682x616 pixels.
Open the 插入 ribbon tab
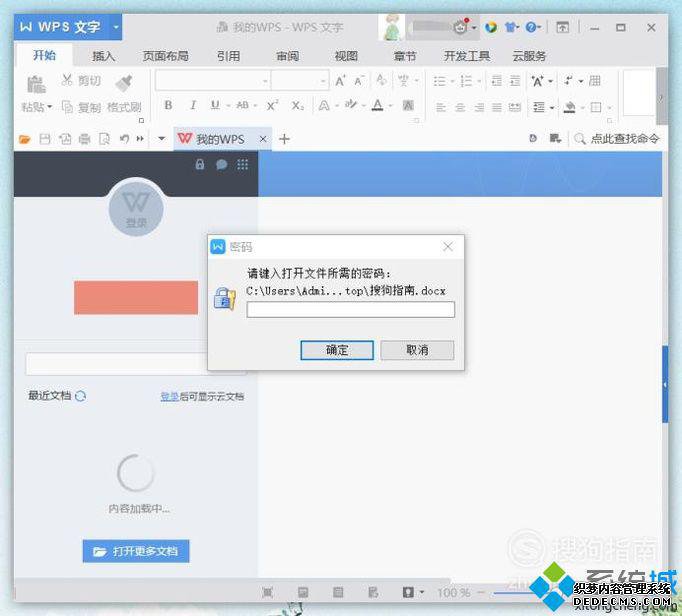click(x=103, y=56)
